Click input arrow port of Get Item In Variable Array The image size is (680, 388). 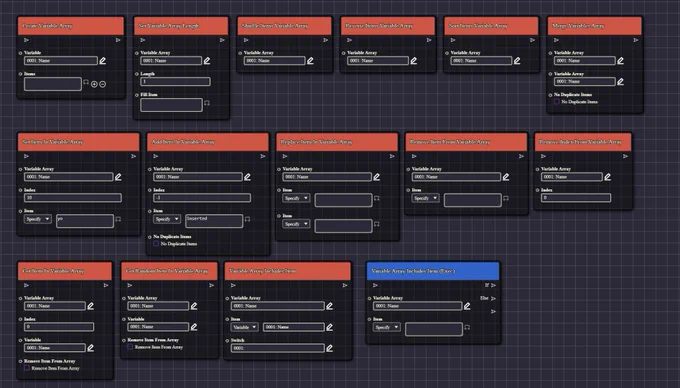click(26, 285)
